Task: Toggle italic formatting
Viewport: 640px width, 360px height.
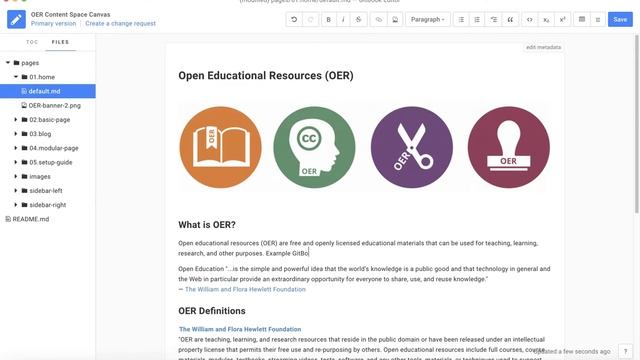Action: pyautogui.click(x=343, y=19)
